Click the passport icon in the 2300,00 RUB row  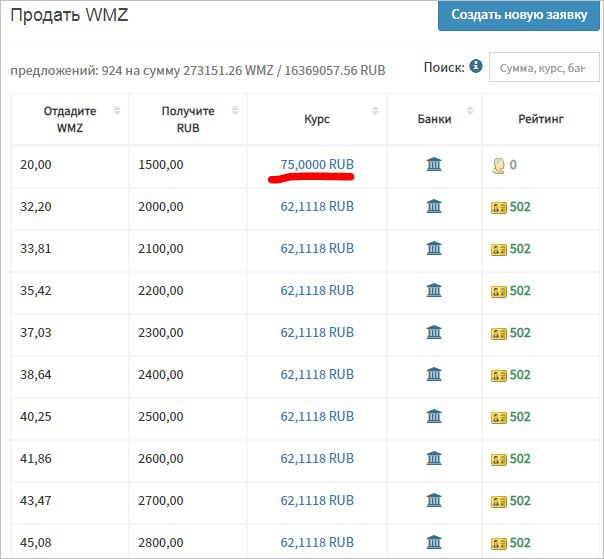[x=499, y=334]
